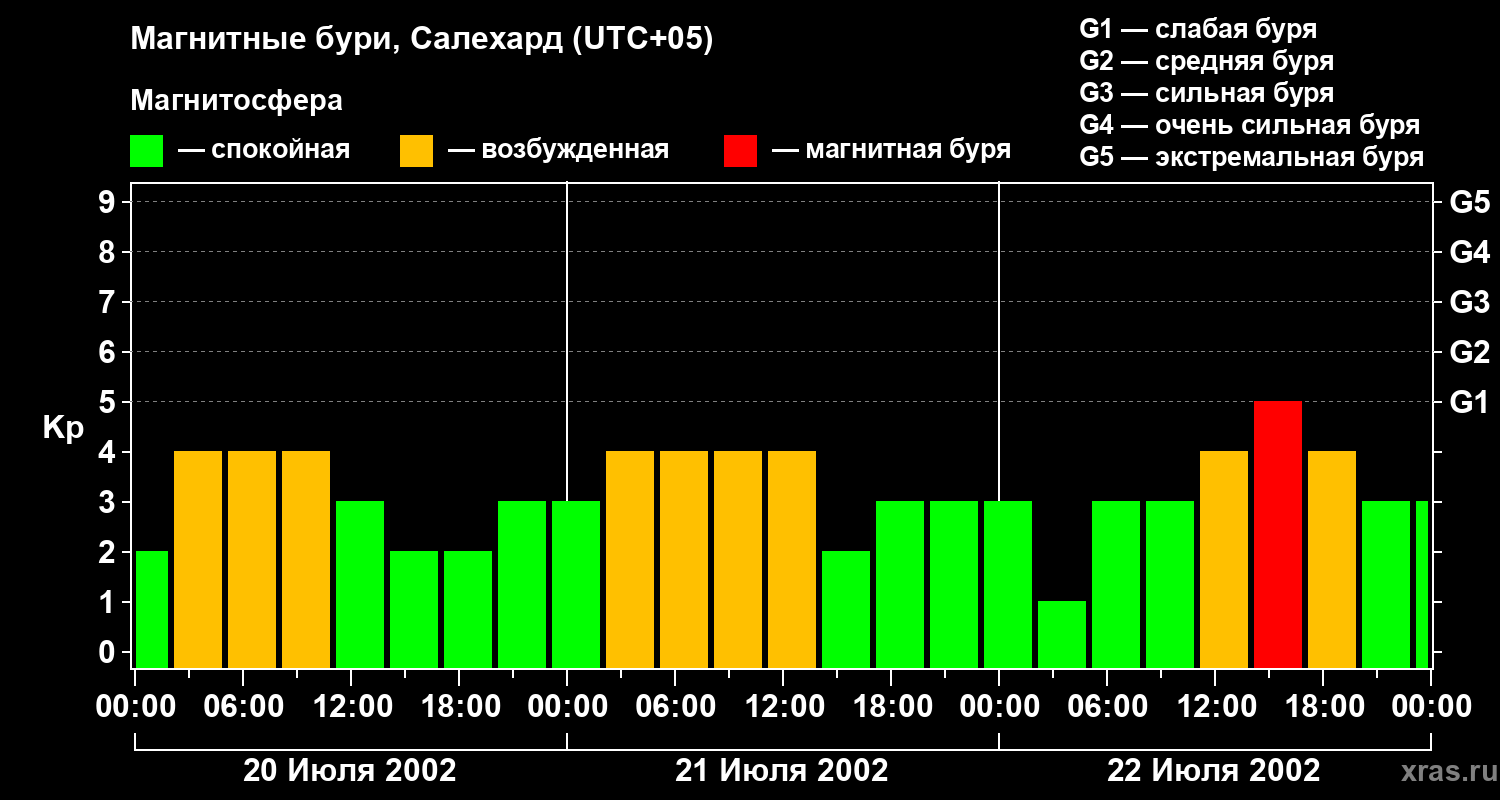Click the 'Kp' axis title
1500x800 pixels.
tap(63, 428)
